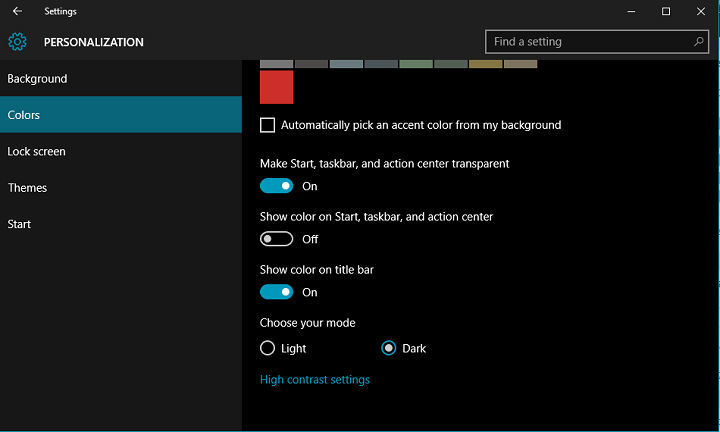Click the back arrow in title bar
This screenshot has height=432, width=720.
pyautogui.click(x=17, y=12)
